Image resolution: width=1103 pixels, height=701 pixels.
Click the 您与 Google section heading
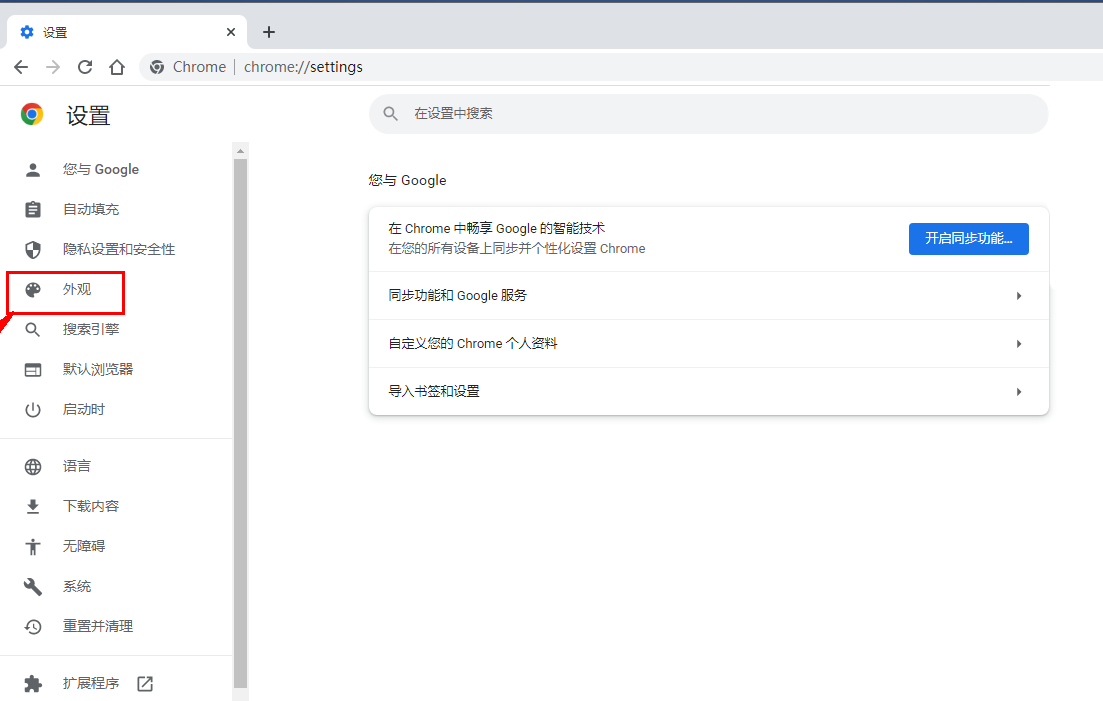pos(407,181)
